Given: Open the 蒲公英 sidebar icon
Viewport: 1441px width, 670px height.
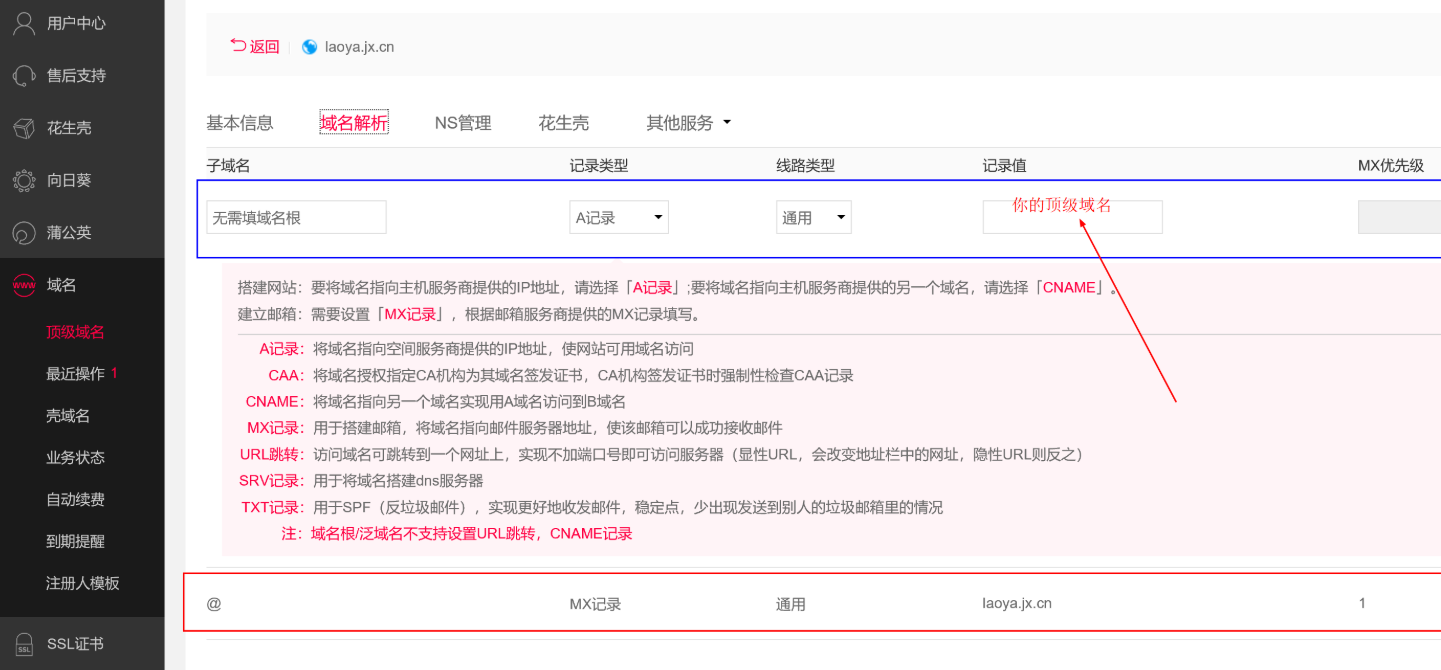Looking at the screenshot, I should click(x=22, y=232).
